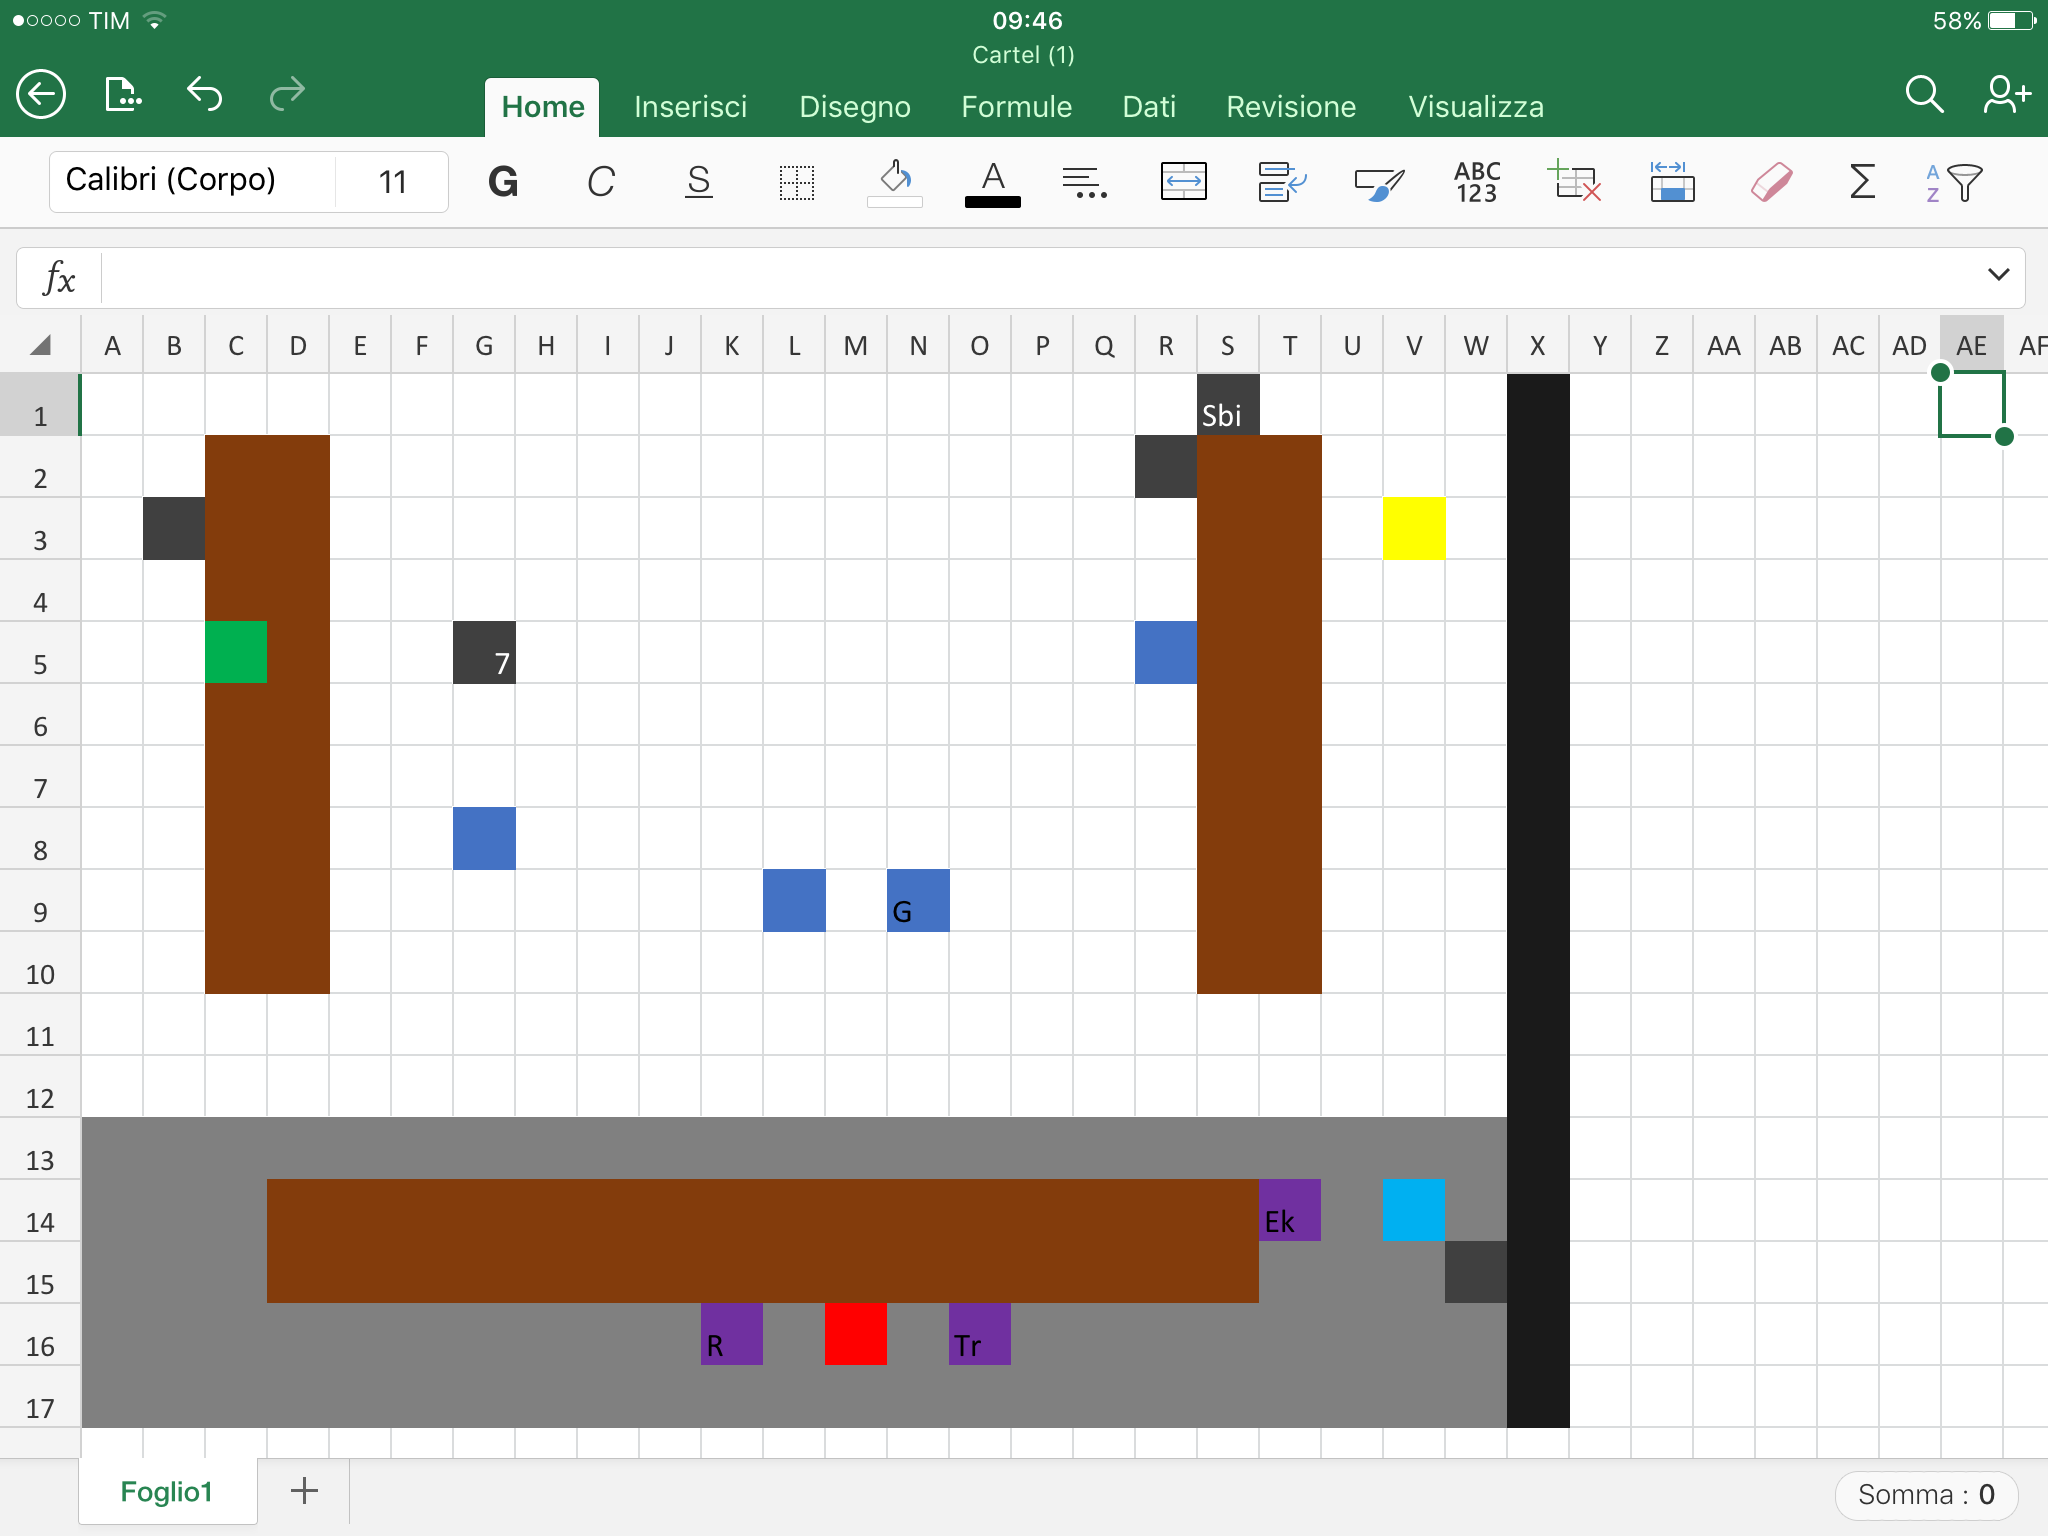Screen dimensions: 2048x1536
Task: Open the sort and filter tool
Action: tap(1954, 182)
